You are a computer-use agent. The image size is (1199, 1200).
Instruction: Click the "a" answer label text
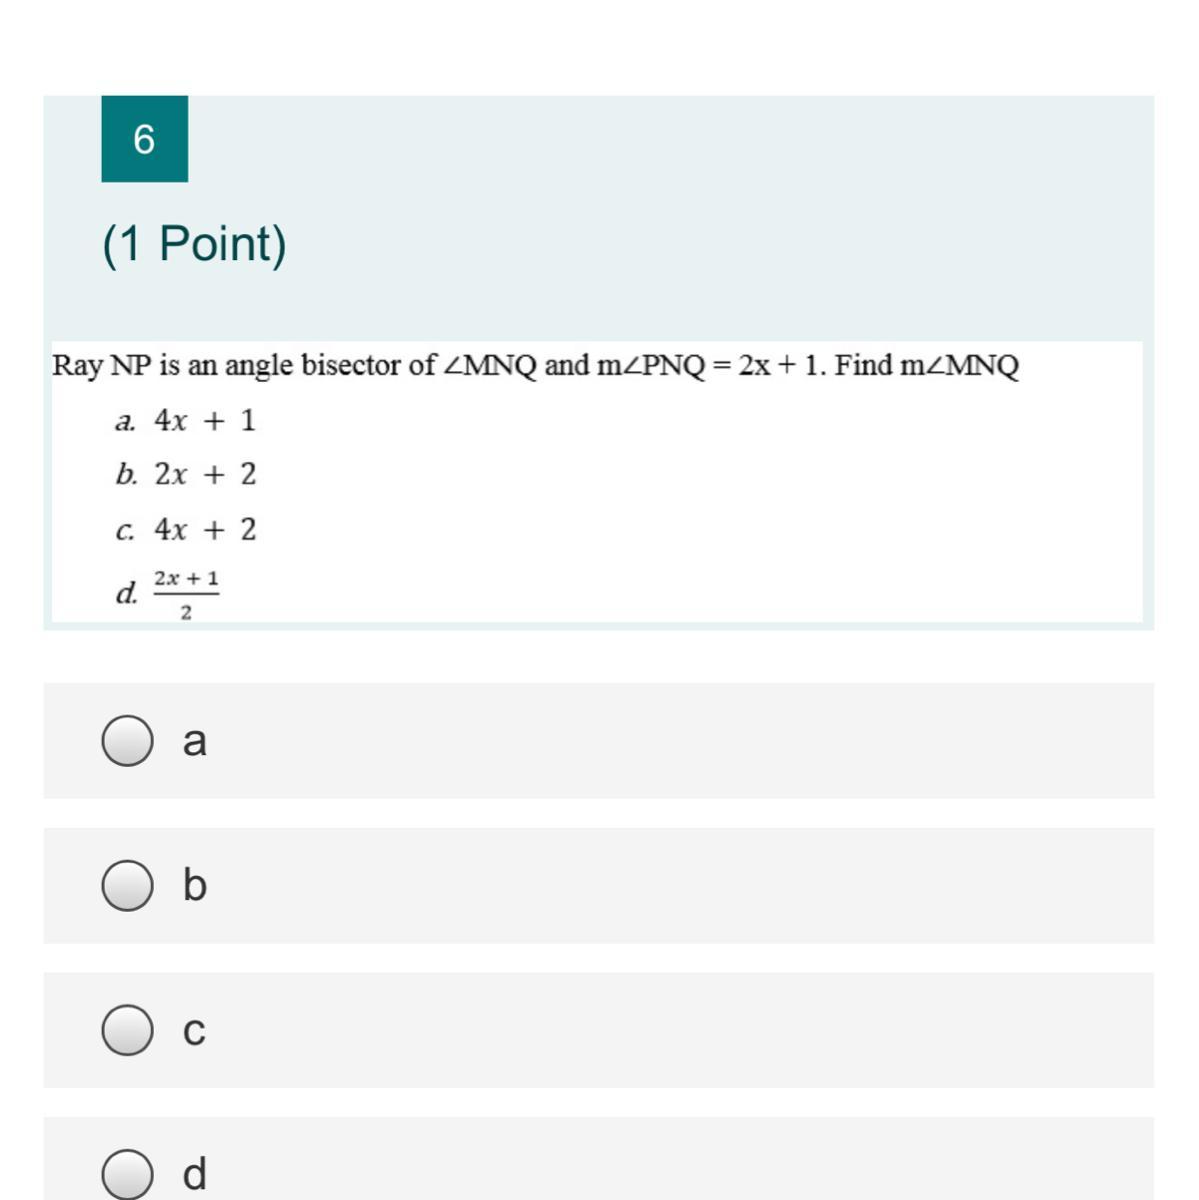coord(194,741)
